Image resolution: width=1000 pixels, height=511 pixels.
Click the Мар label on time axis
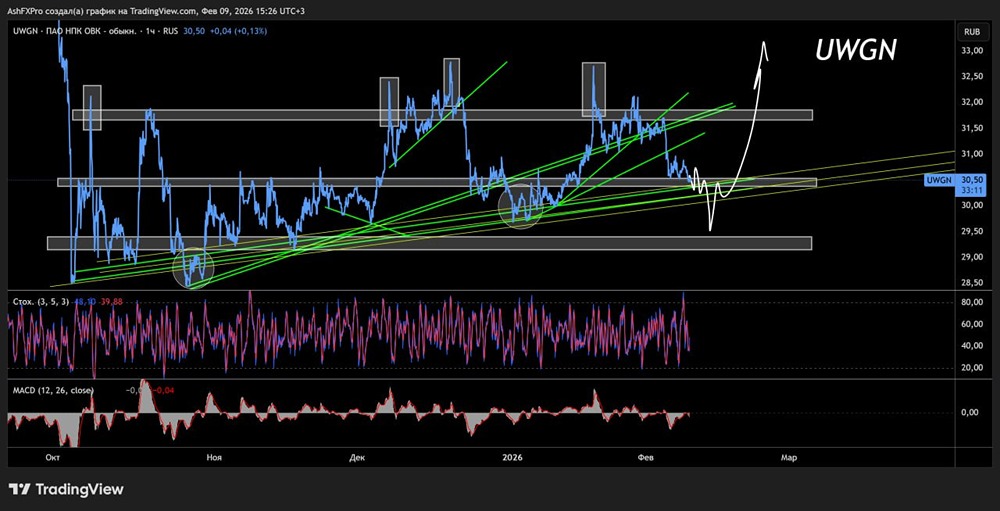point(789,457)
